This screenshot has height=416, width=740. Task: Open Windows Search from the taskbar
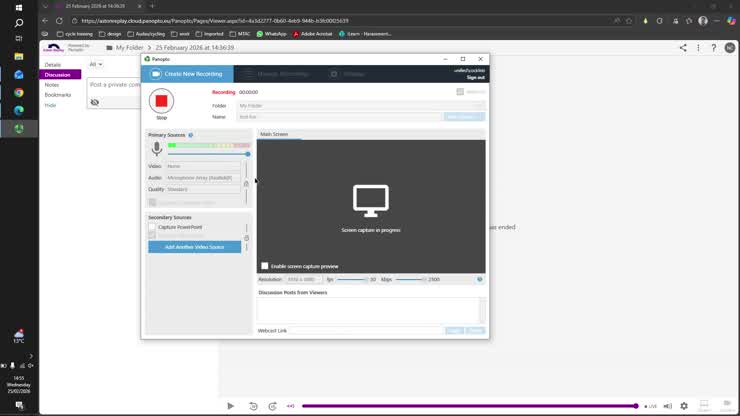tap(19, 23)
